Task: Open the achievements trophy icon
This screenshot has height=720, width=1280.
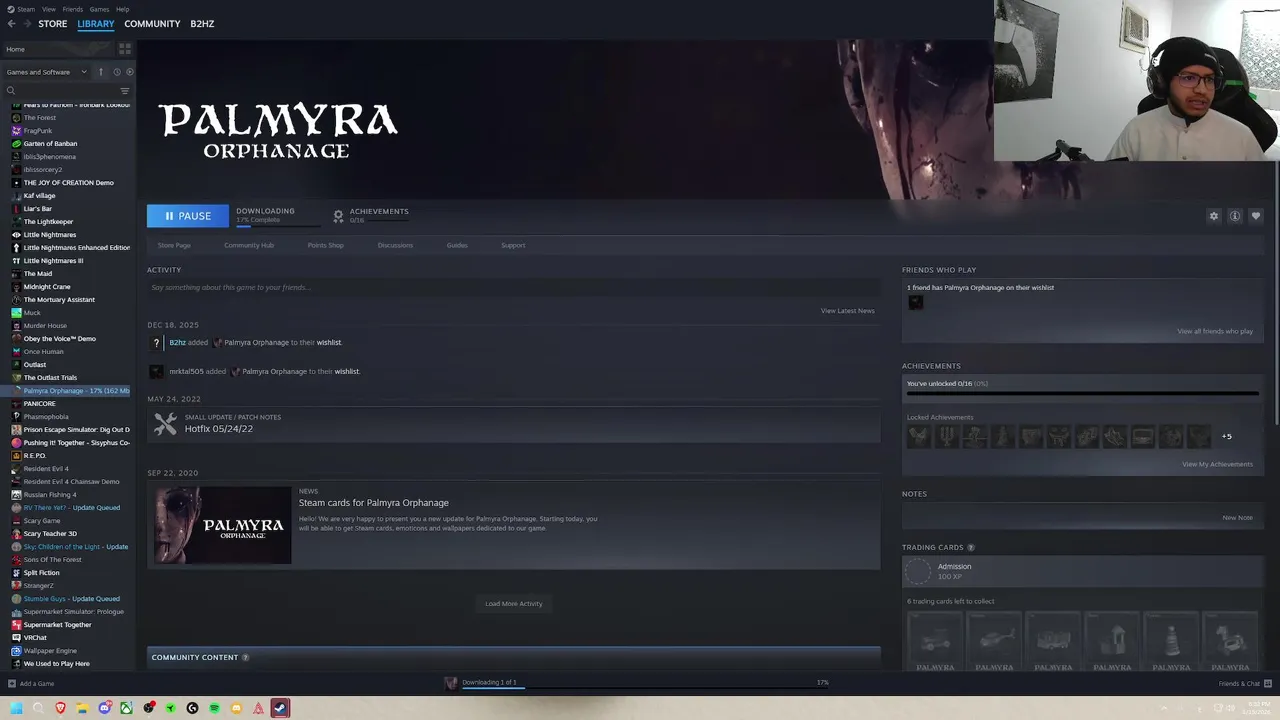Action: tap(338, 216)
